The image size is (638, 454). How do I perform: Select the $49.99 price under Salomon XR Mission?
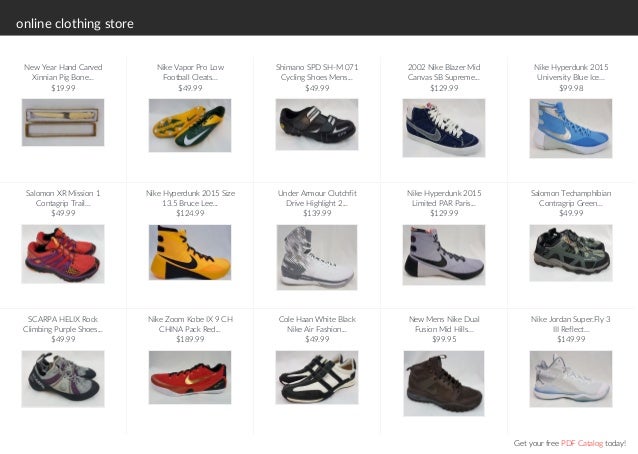click(63, 213)
